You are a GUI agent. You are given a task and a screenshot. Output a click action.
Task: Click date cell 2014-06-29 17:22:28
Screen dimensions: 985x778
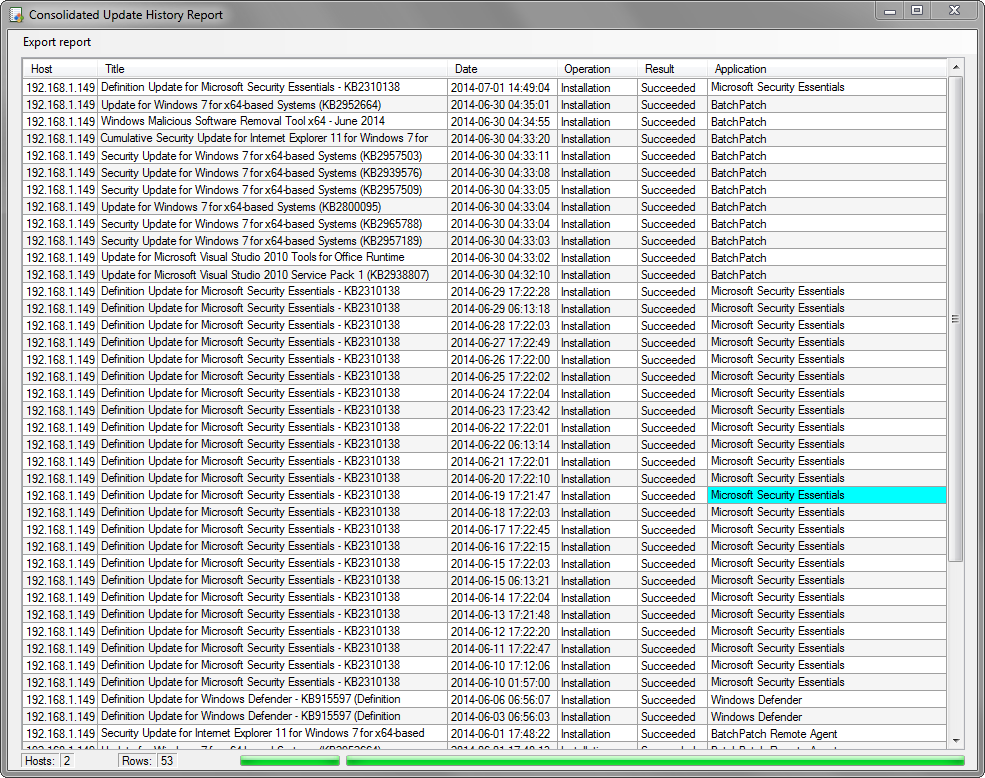[502, 292]
